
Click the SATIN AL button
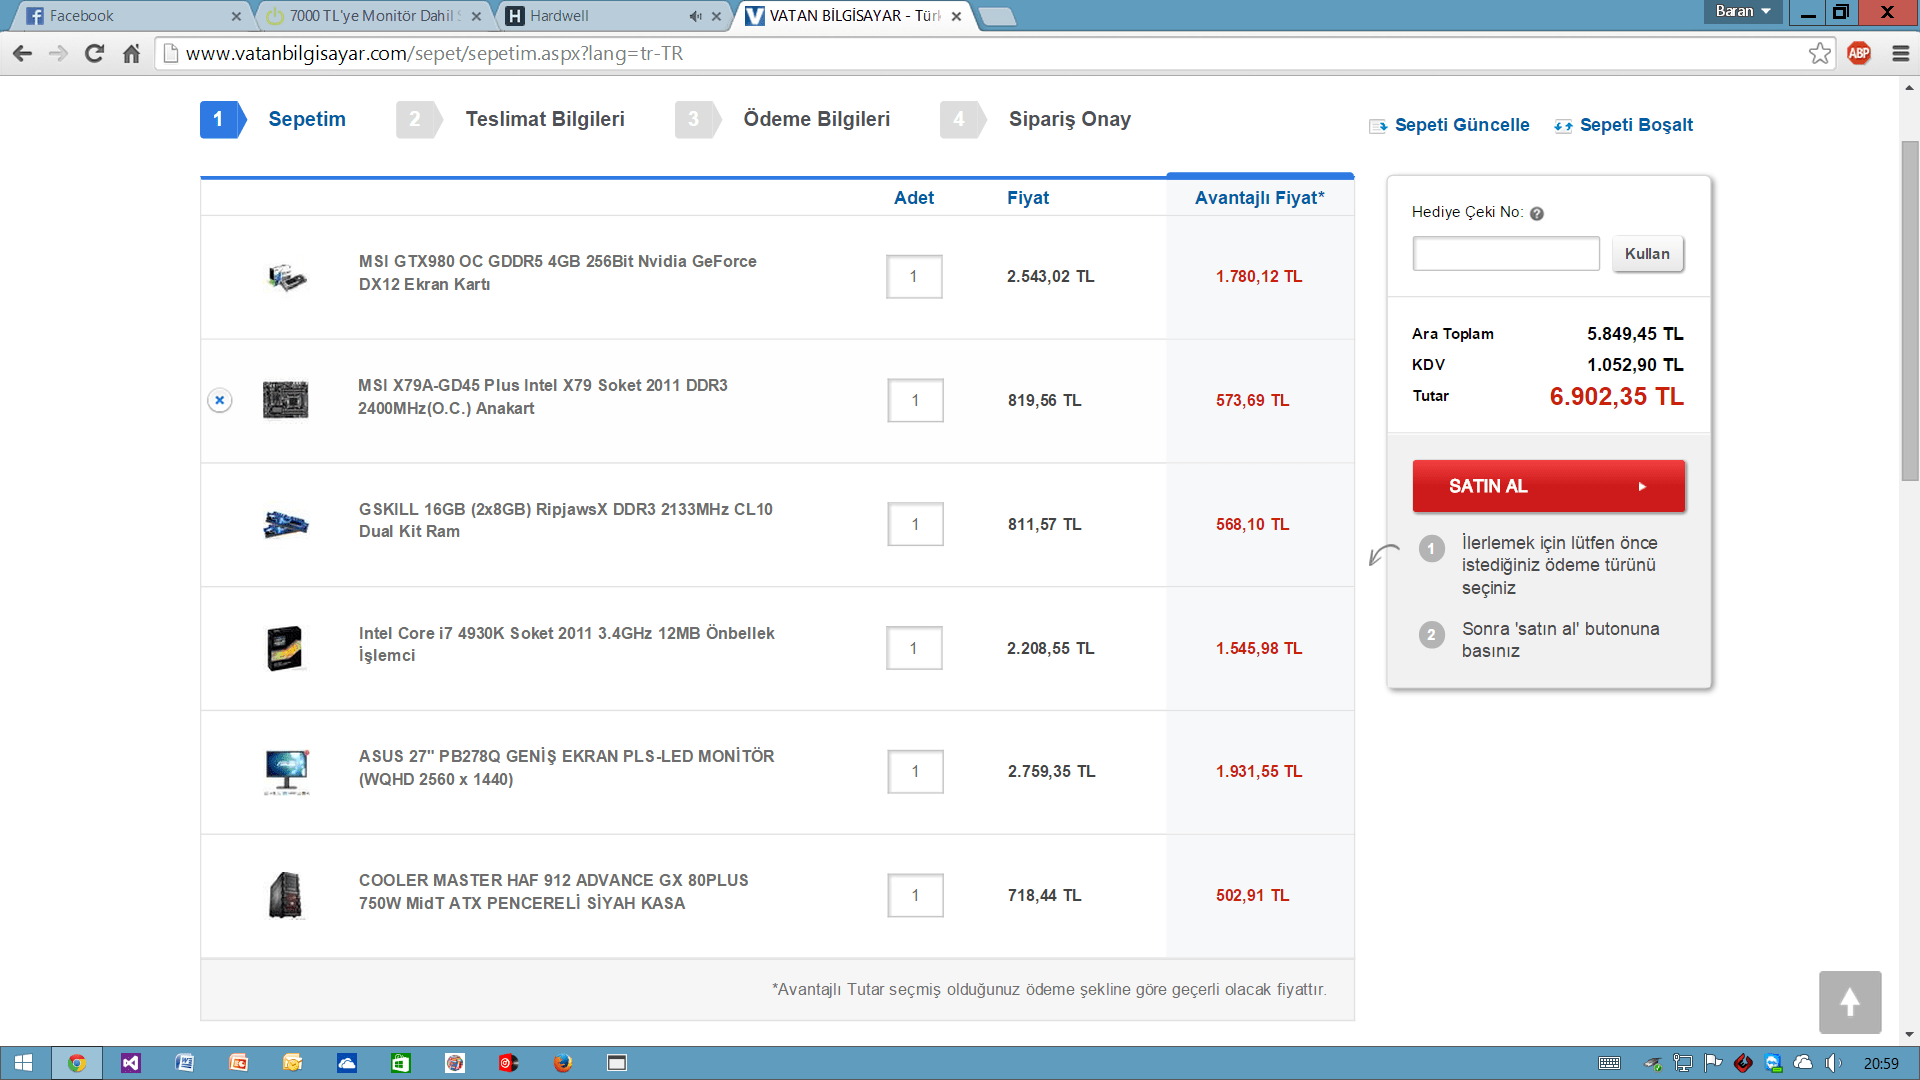(x=1548, y=486)
